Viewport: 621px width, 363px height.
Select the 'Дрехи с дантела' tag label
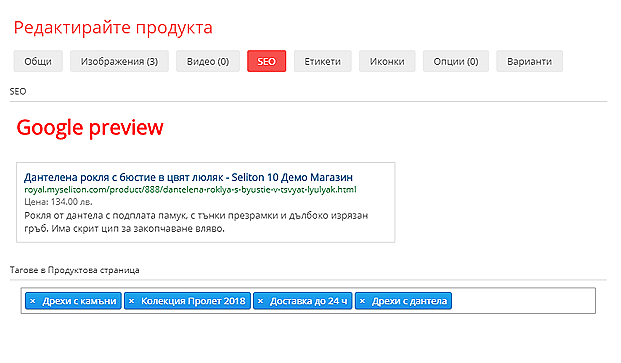click(409, 301)
